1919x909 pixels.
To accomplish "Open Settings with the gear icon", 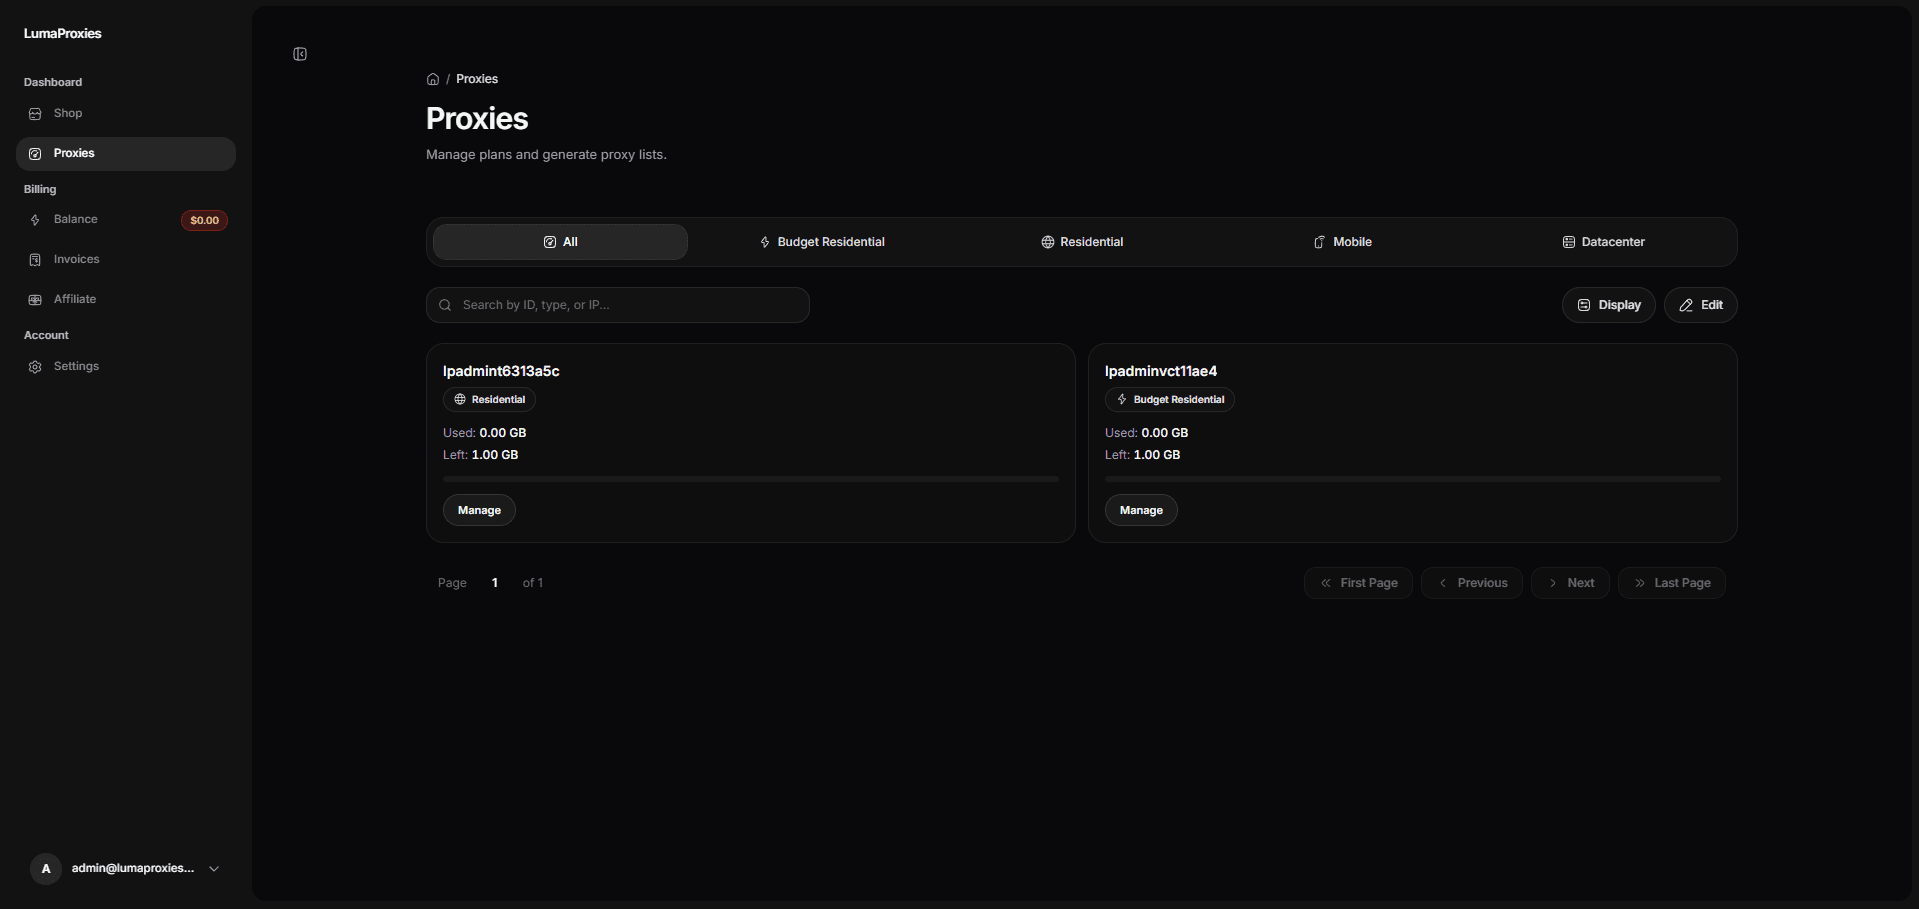I will pyautogui.click(x=36, y=366).
